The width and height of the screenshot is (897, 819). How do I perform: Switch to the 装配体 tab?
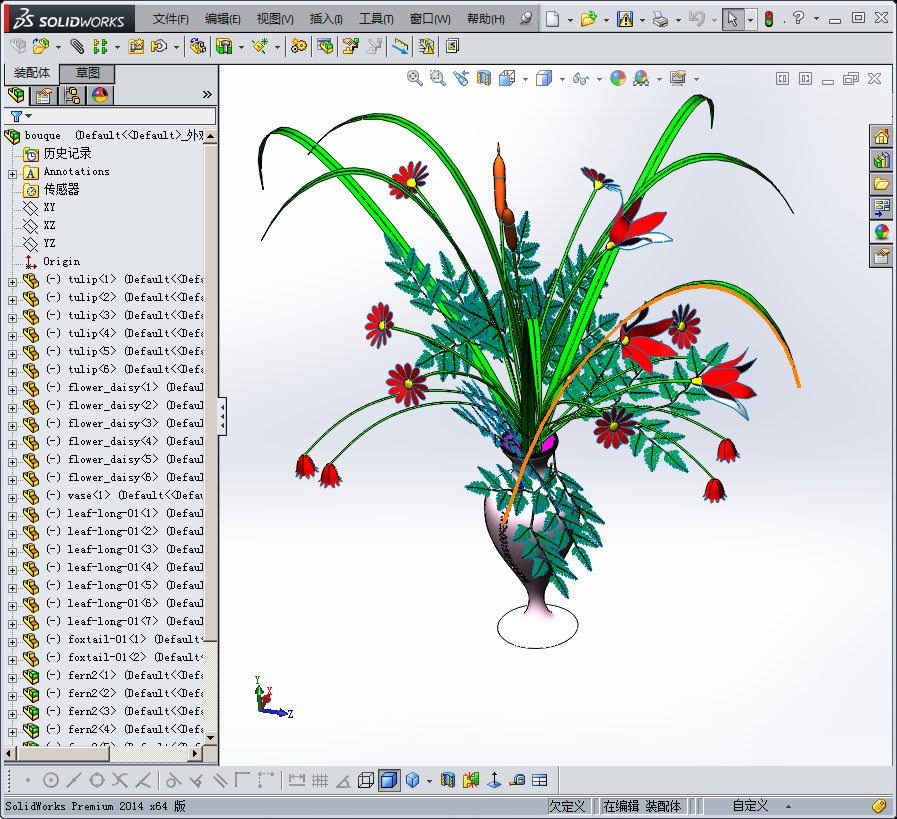32,73
